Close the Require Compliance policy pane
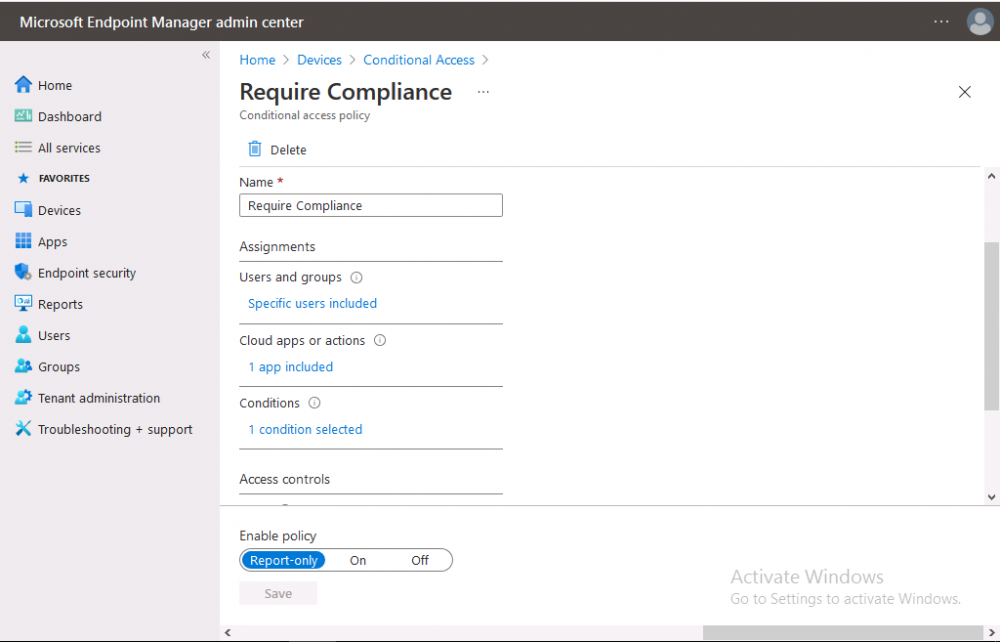Viewport: 1000px width, 642px height. 964,92
